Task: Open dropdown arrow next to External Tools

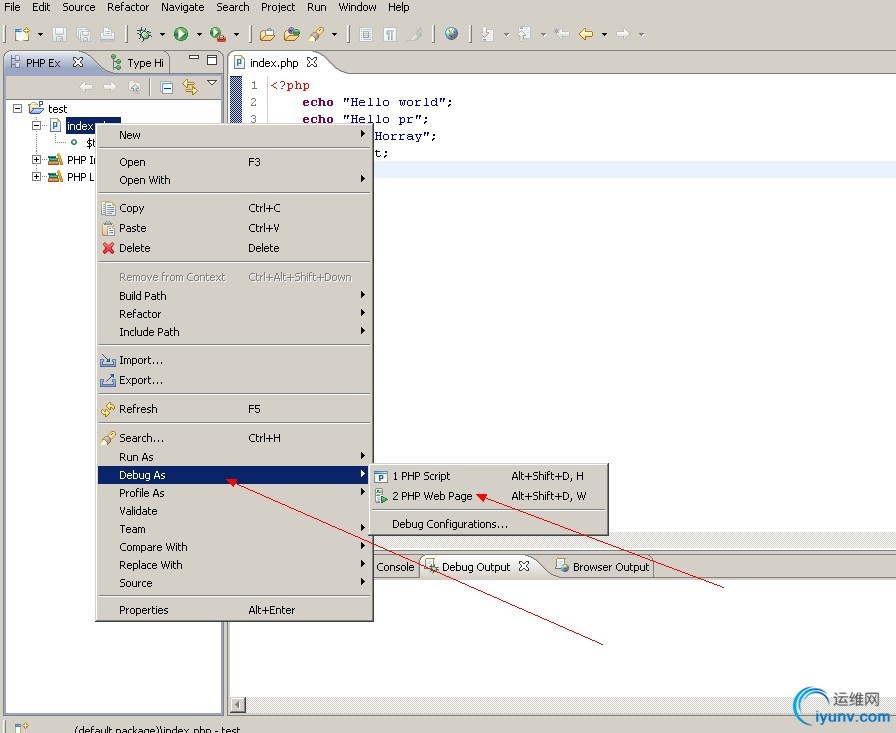Action: click(x=236, y=35)
